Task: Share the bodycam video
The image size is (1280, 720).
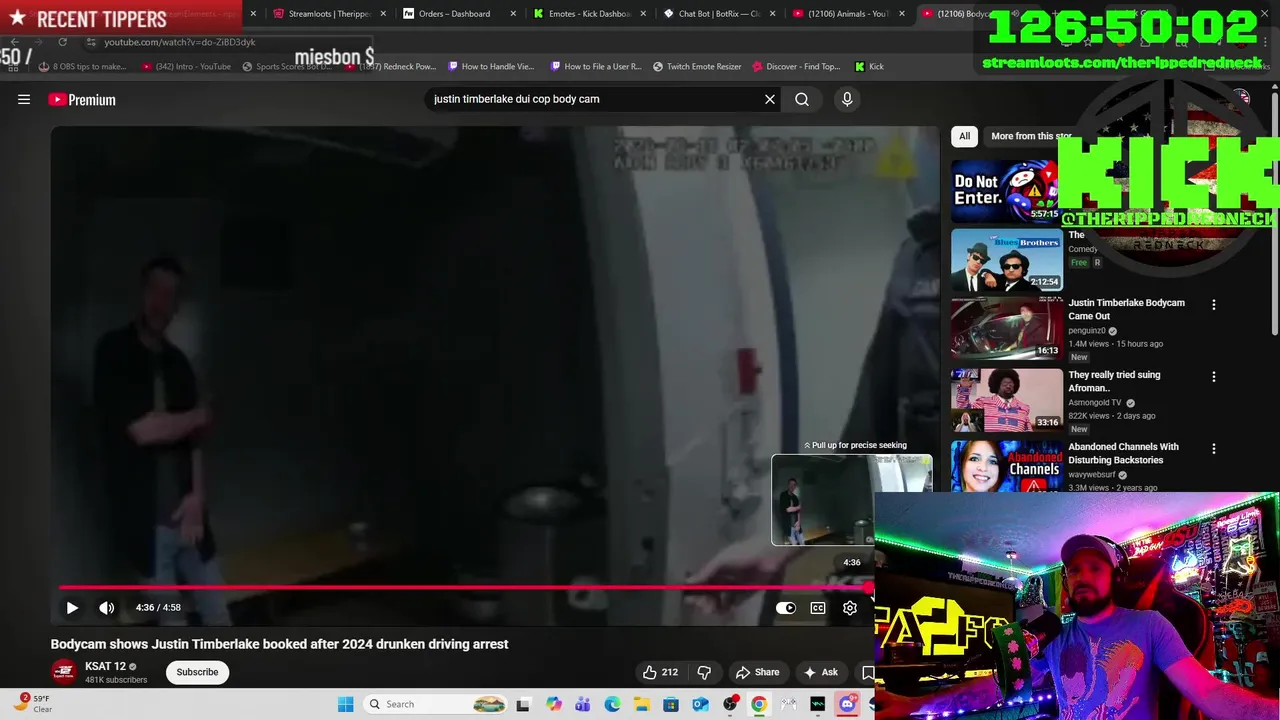Action: click(757, 672)
